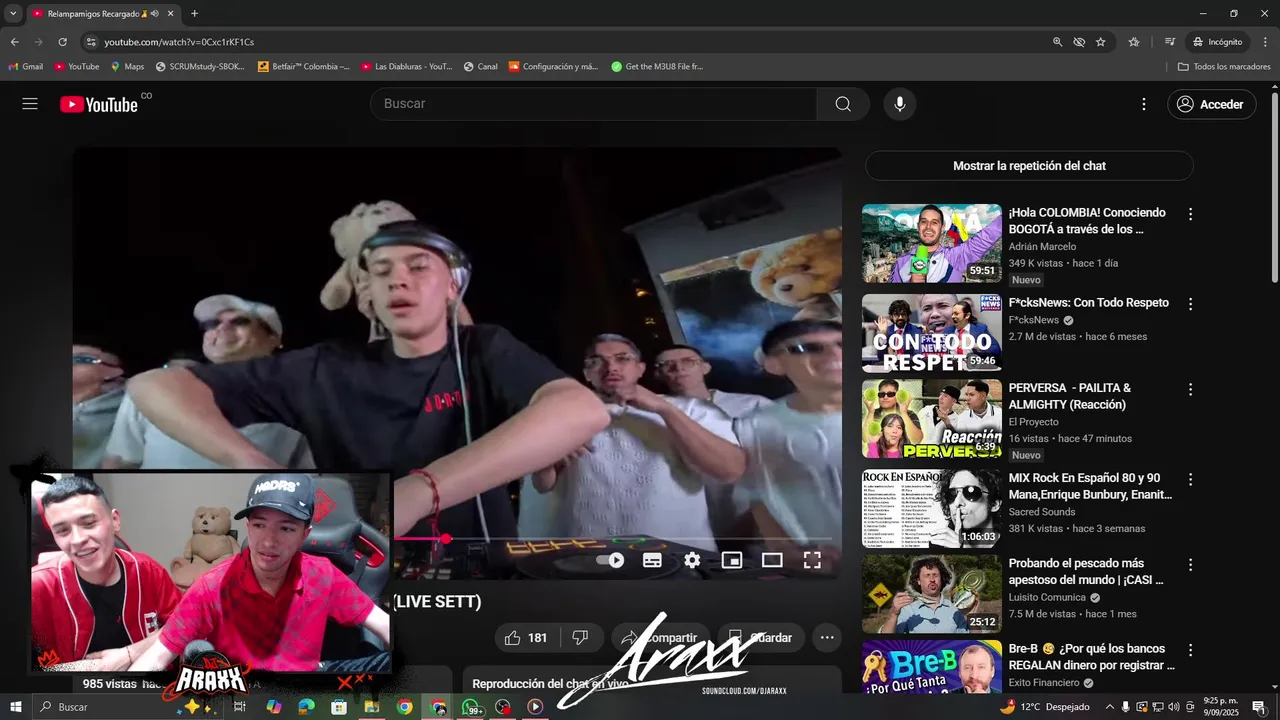
Task: Open options for the PERVERSA reaction video
Action: click(x=1190, y=389)
